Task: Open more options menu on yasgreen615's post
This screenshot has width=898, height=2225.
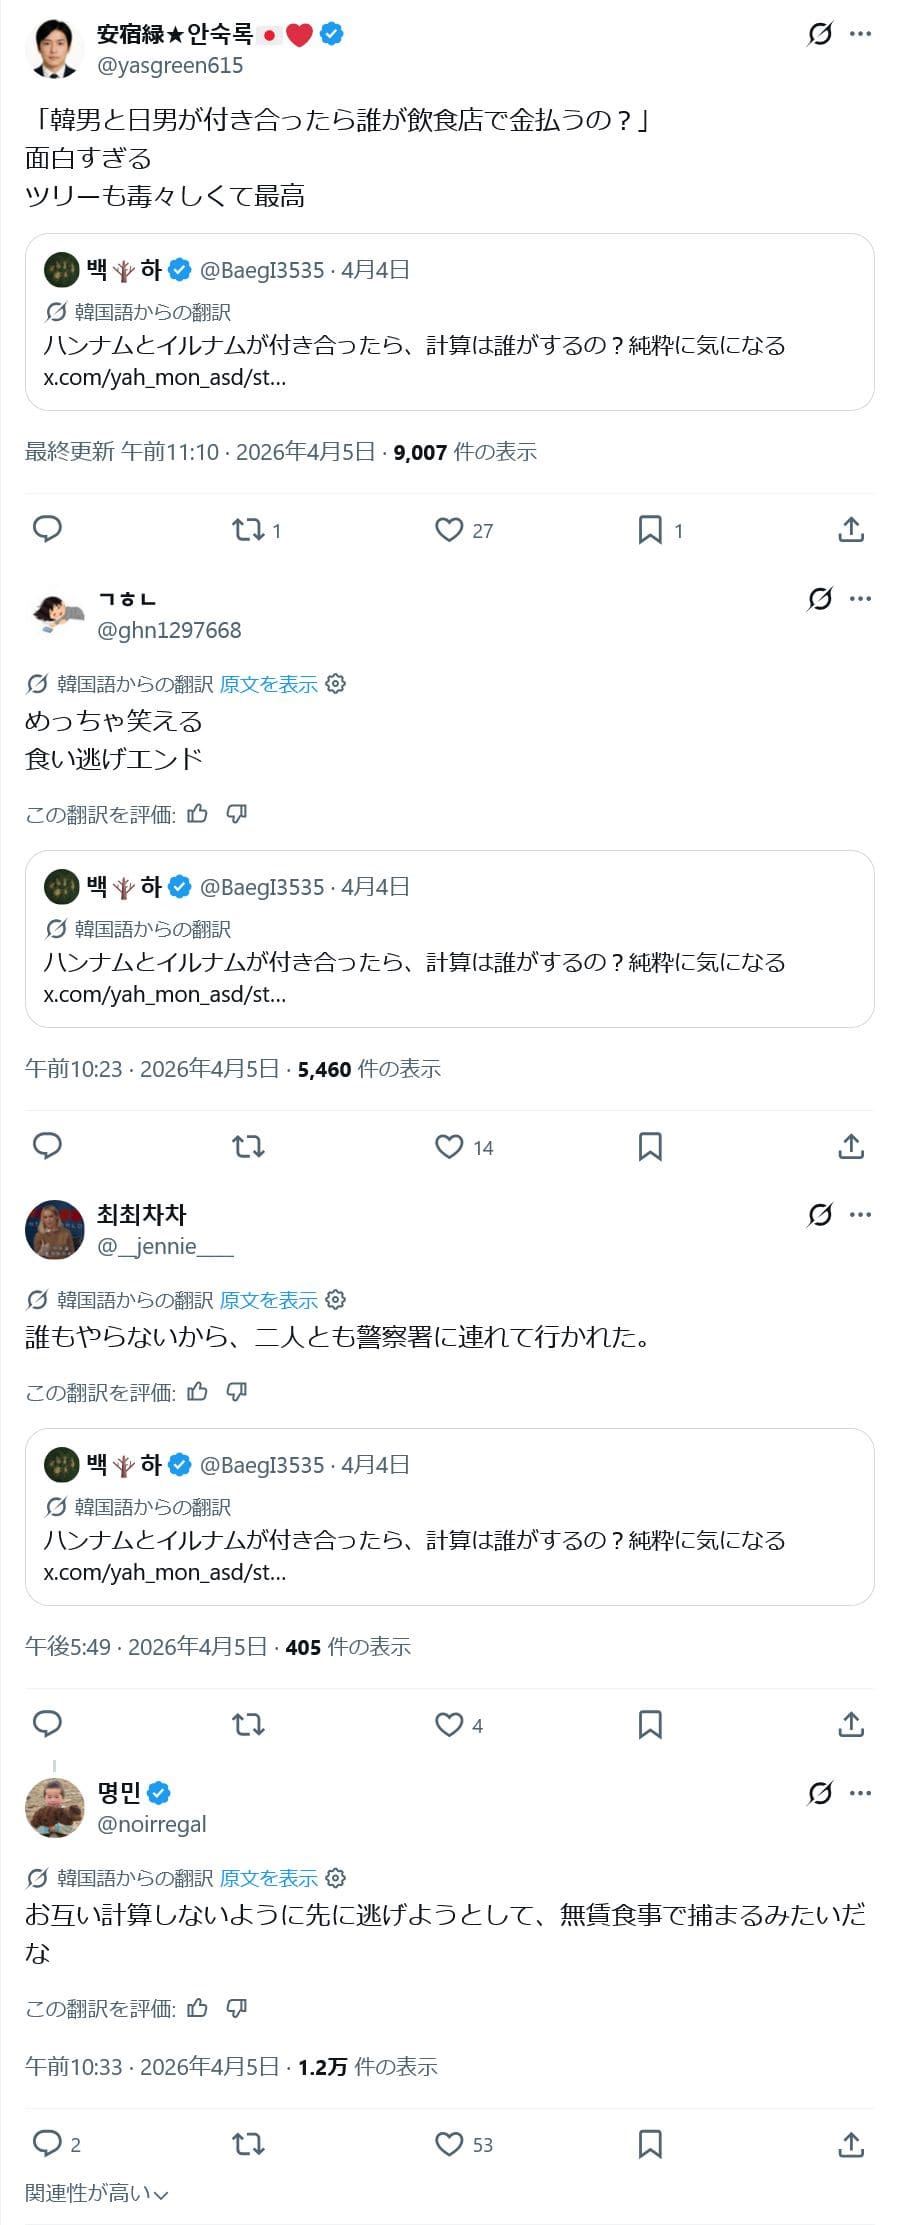Action: coord(860,35)
